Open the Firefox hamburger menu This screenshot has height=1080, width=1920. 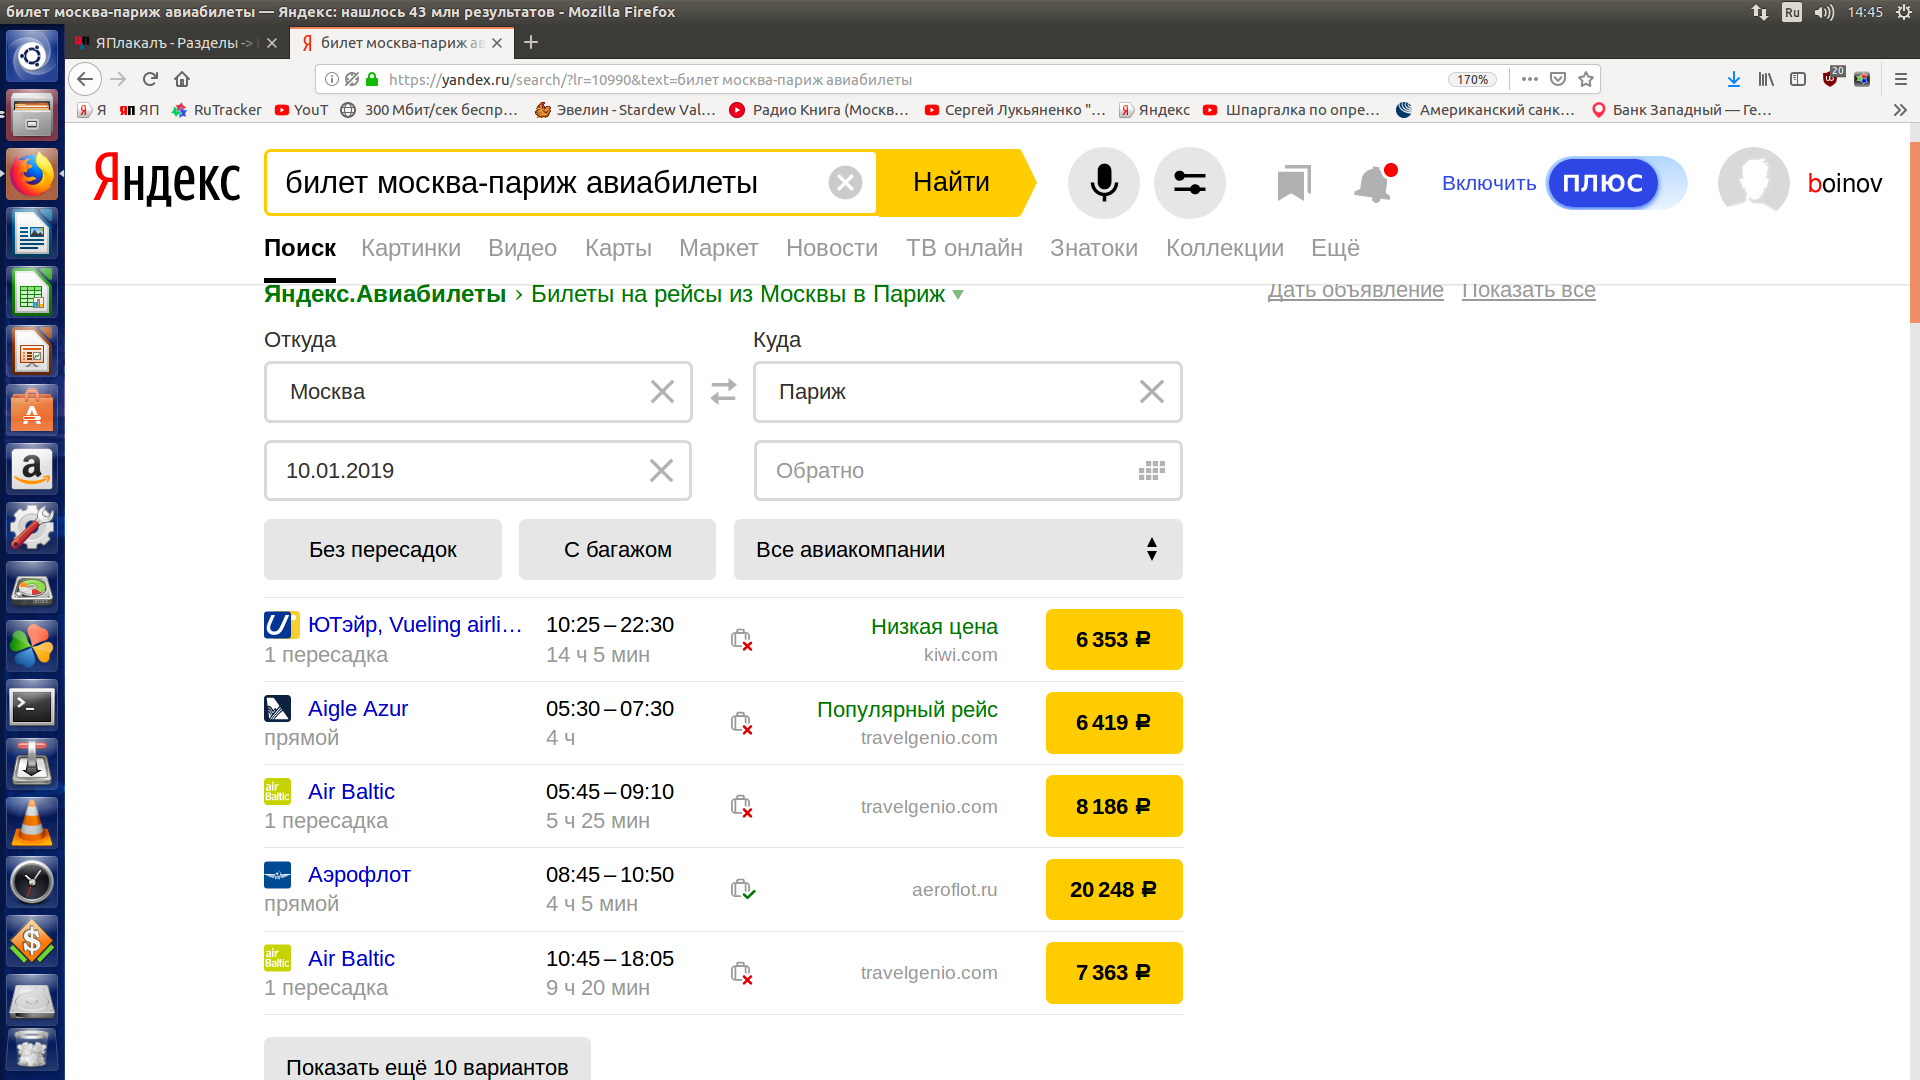(x=1901, y=79)
